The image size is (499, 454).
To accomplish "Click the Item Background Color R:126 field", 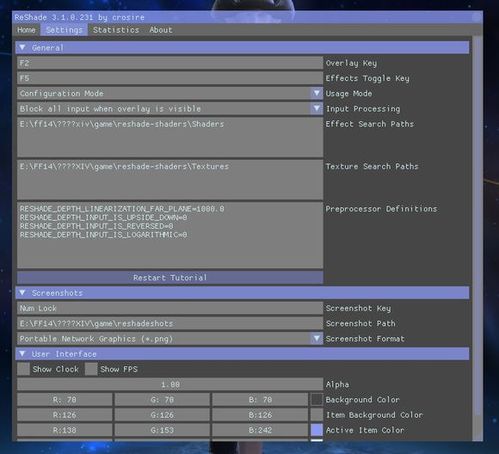I will 65,415.
